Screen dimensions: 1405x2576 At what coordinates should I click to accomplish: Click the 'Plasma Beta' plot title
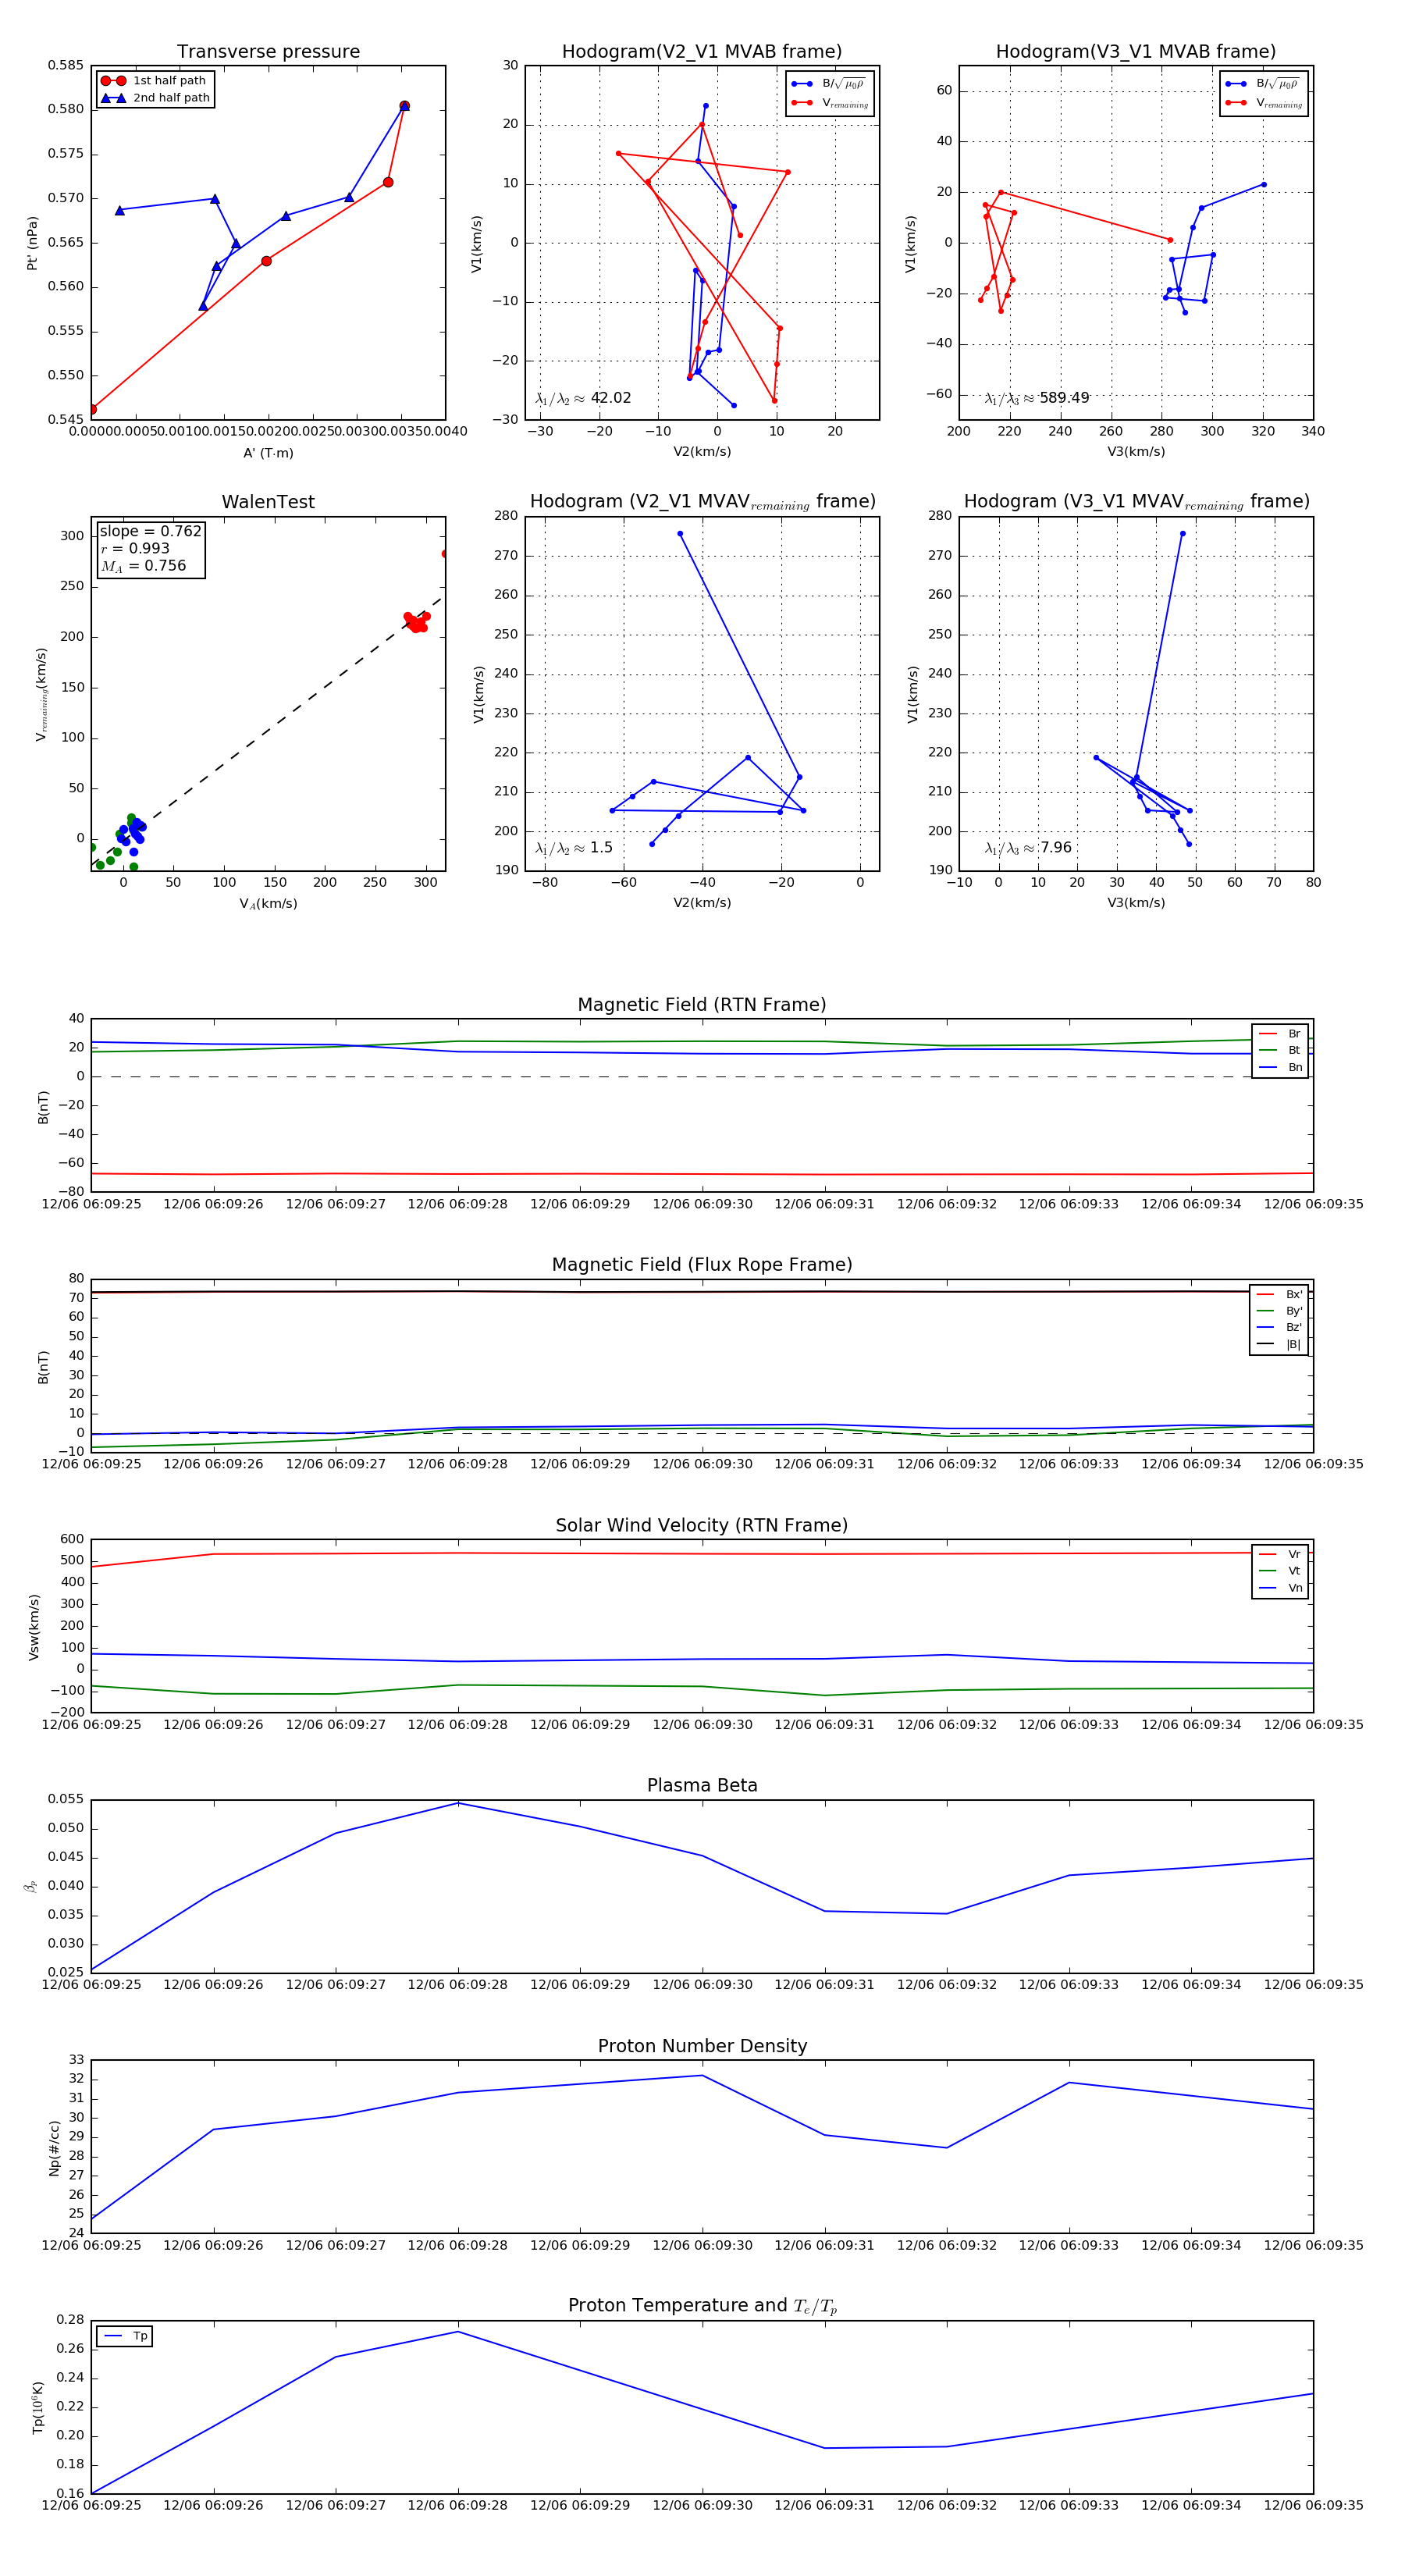[x=702, y=1786]
